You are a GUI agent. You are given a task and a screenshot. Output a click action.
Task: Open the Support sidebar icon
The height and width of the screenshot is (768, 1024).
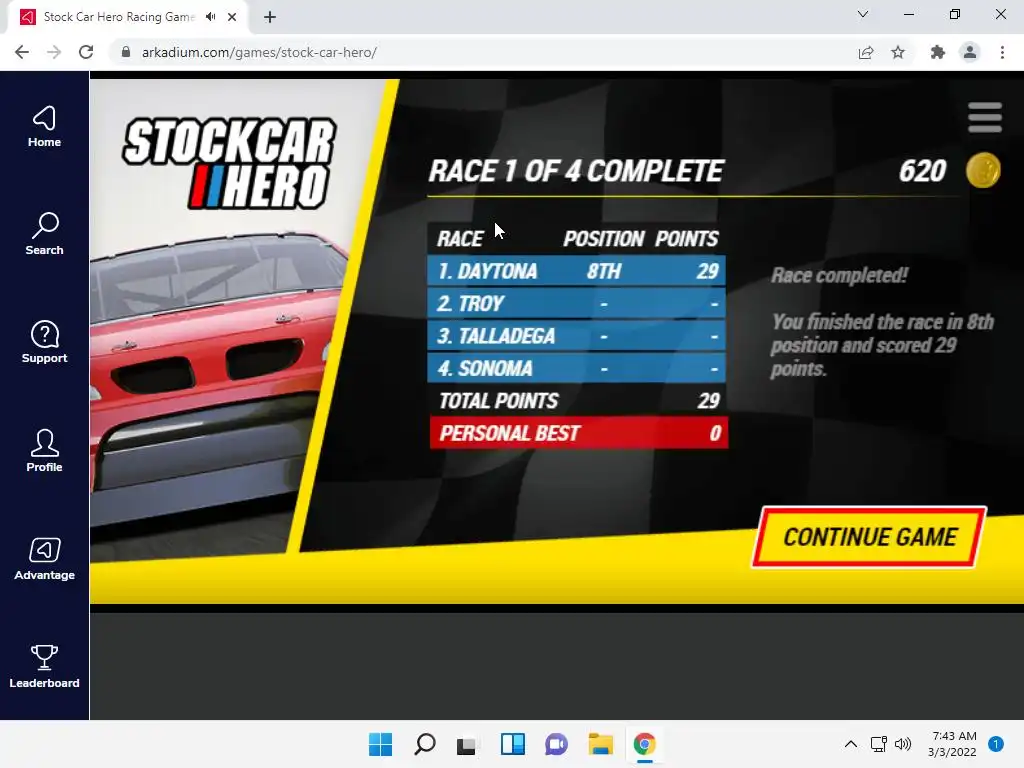(x=44, y=342)
